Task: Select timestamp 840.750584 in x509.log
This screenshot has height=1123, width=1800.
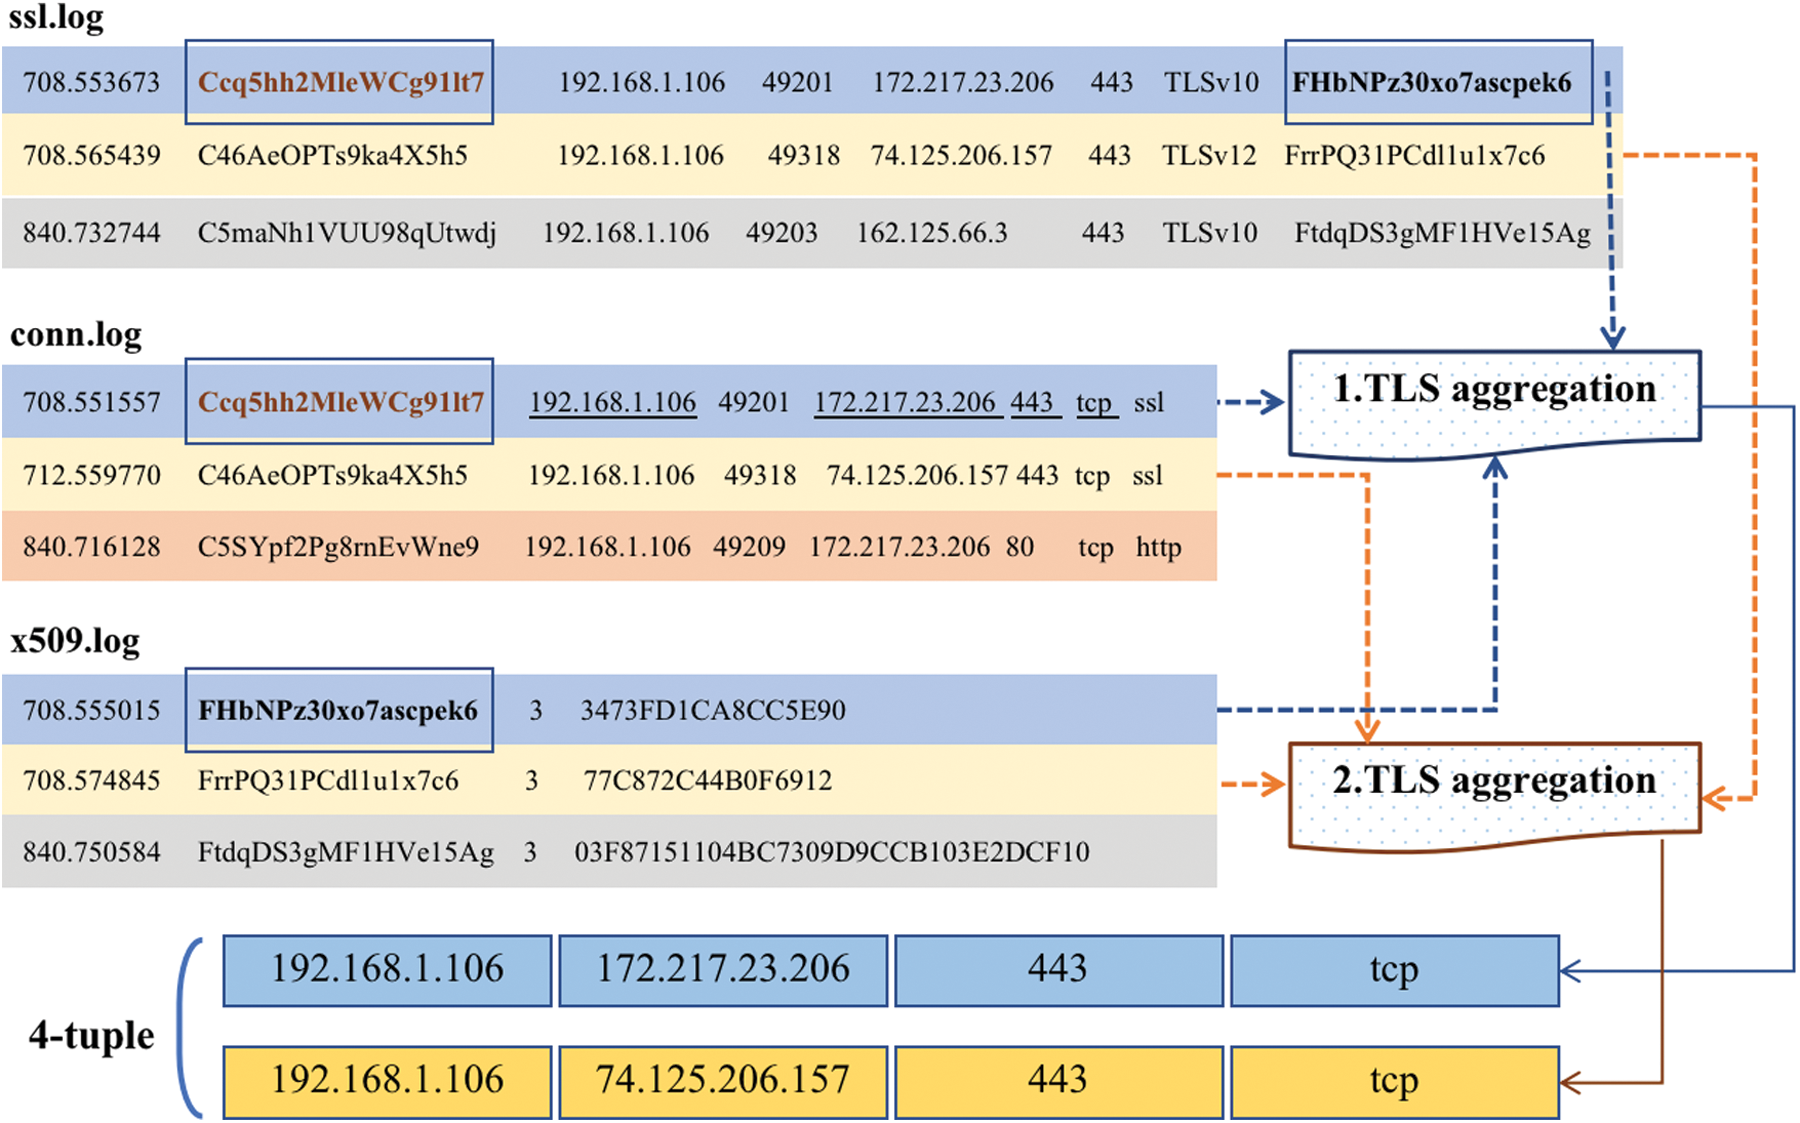Action: 91,852
